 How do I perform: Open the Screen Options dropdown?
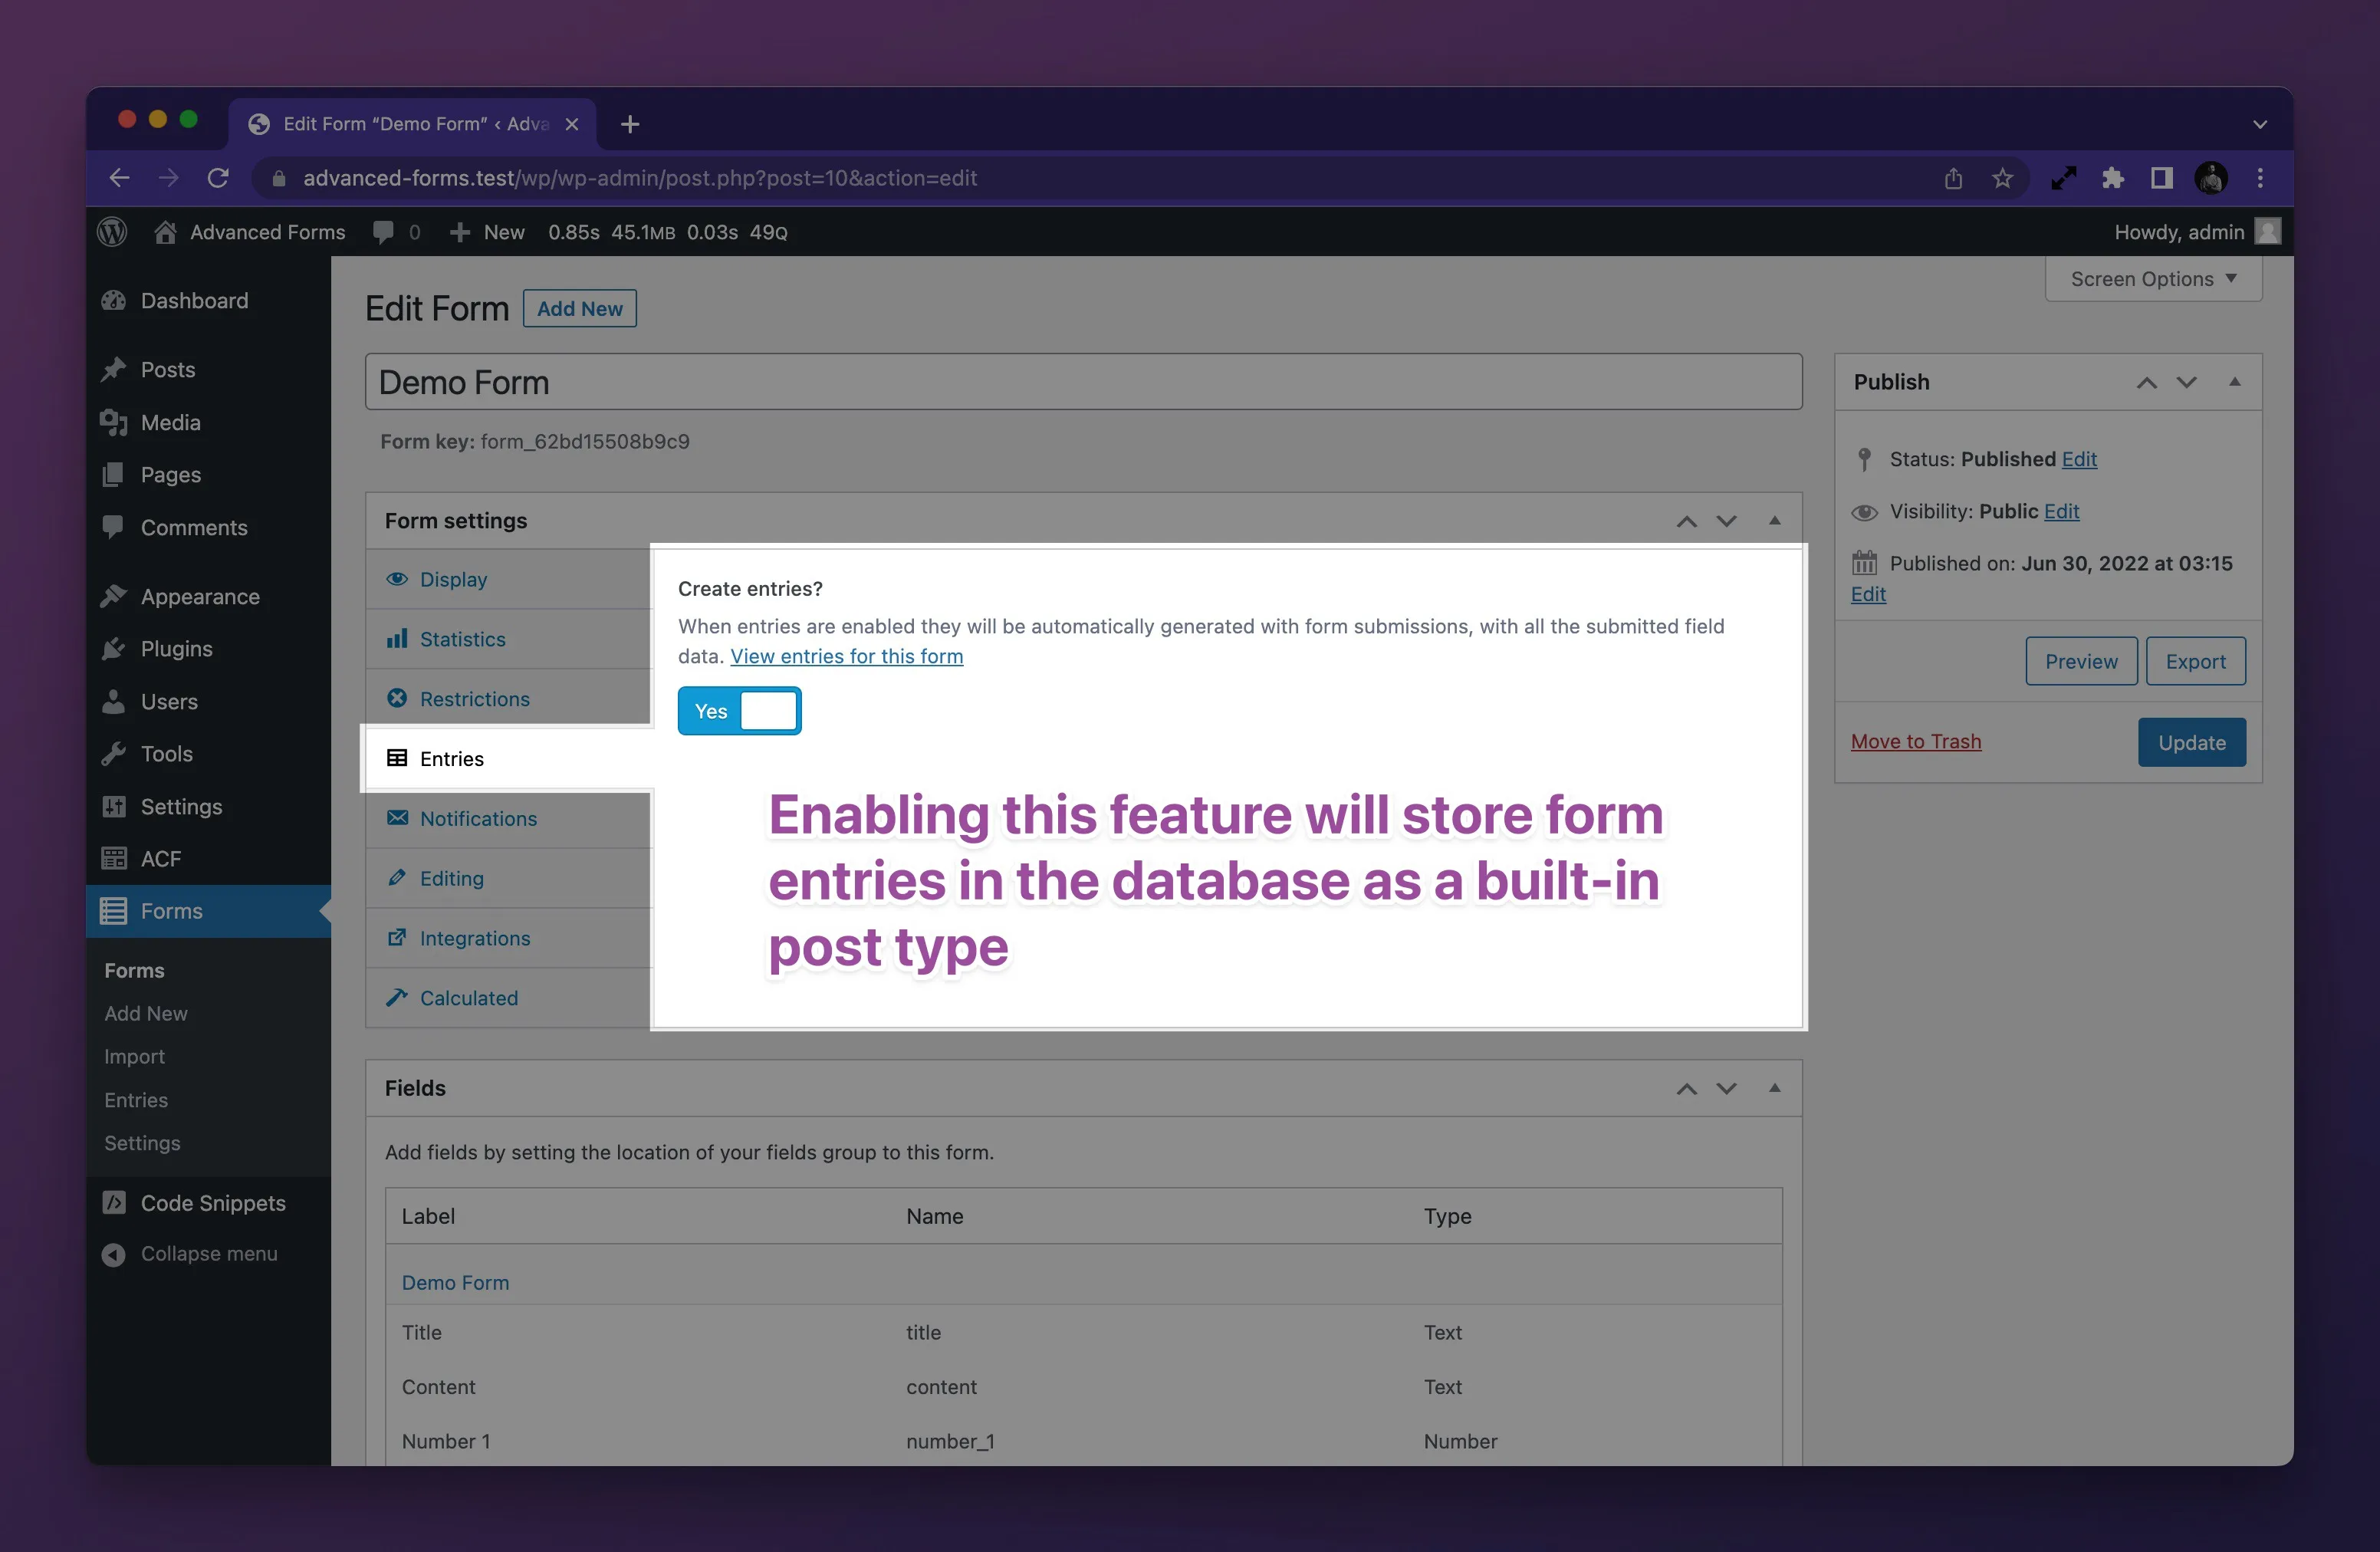point(2153,279)
